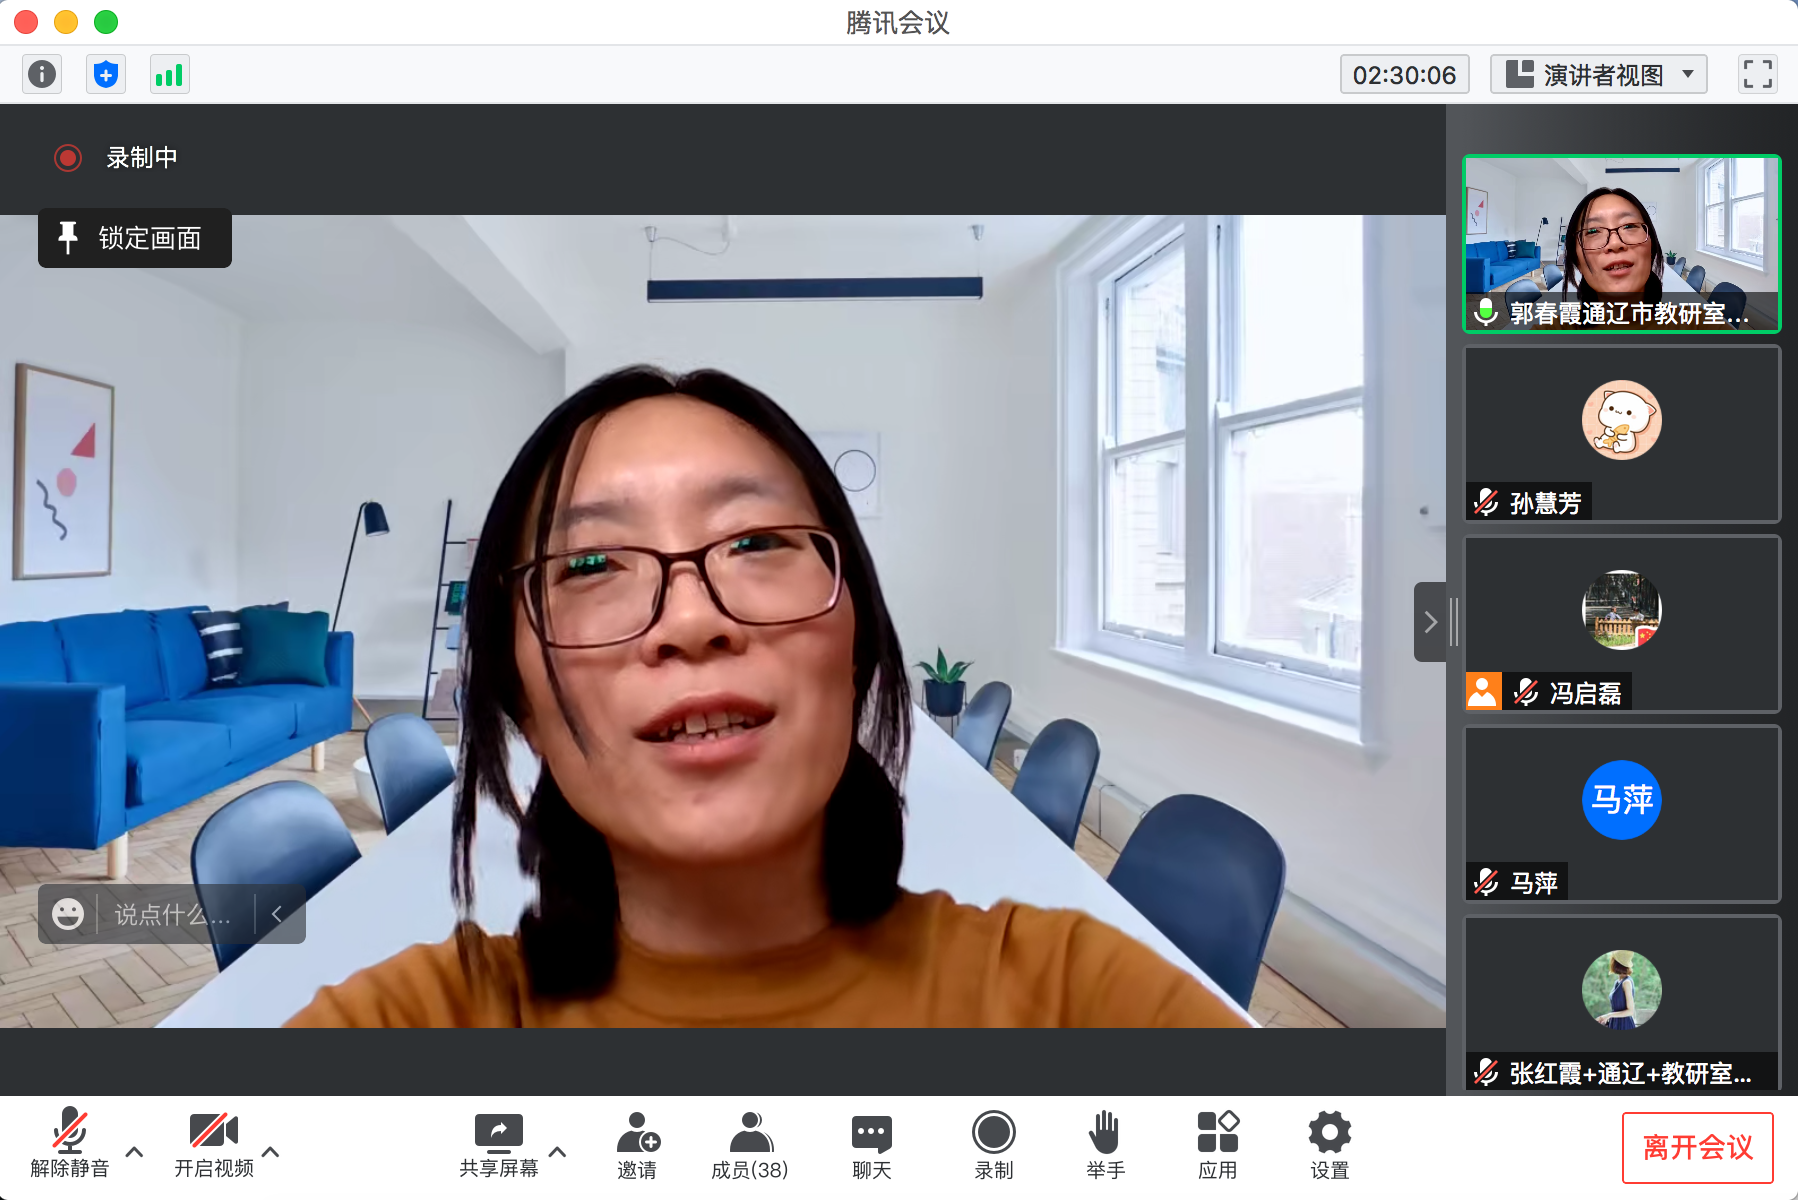1798x1200 pixels.
Task: Click the 录制中 recording indicator
Action: [x=116, y=158]
